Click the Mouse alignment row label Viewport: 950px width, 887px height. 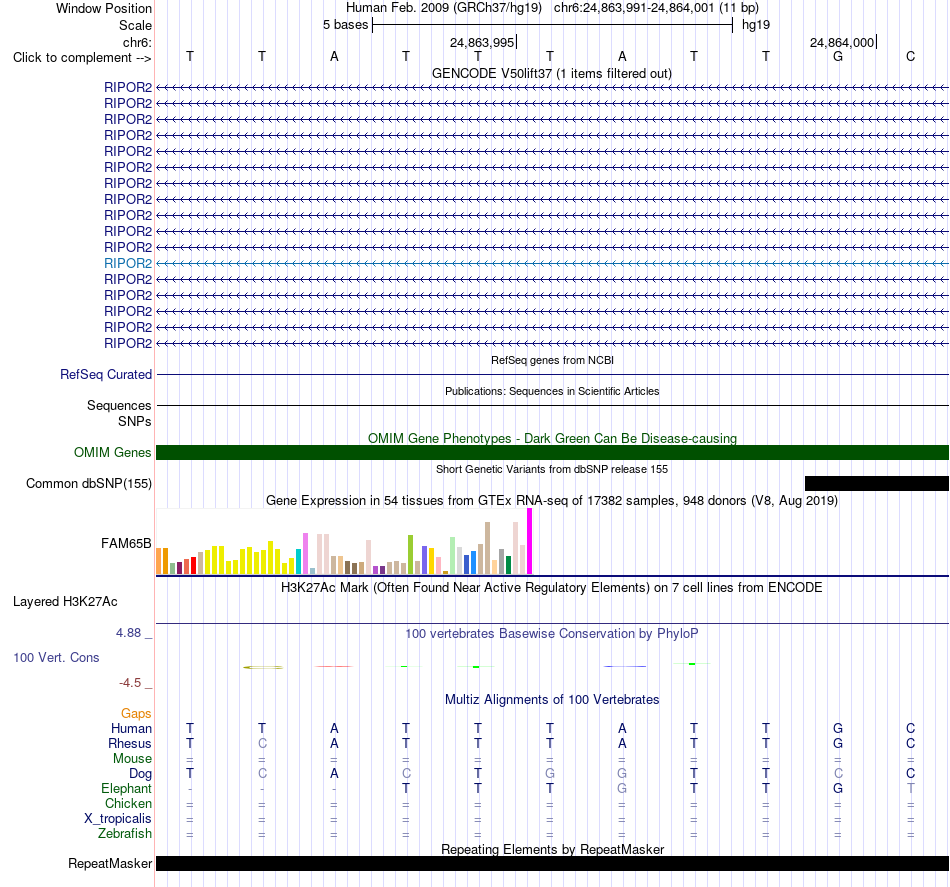(132, 759)
